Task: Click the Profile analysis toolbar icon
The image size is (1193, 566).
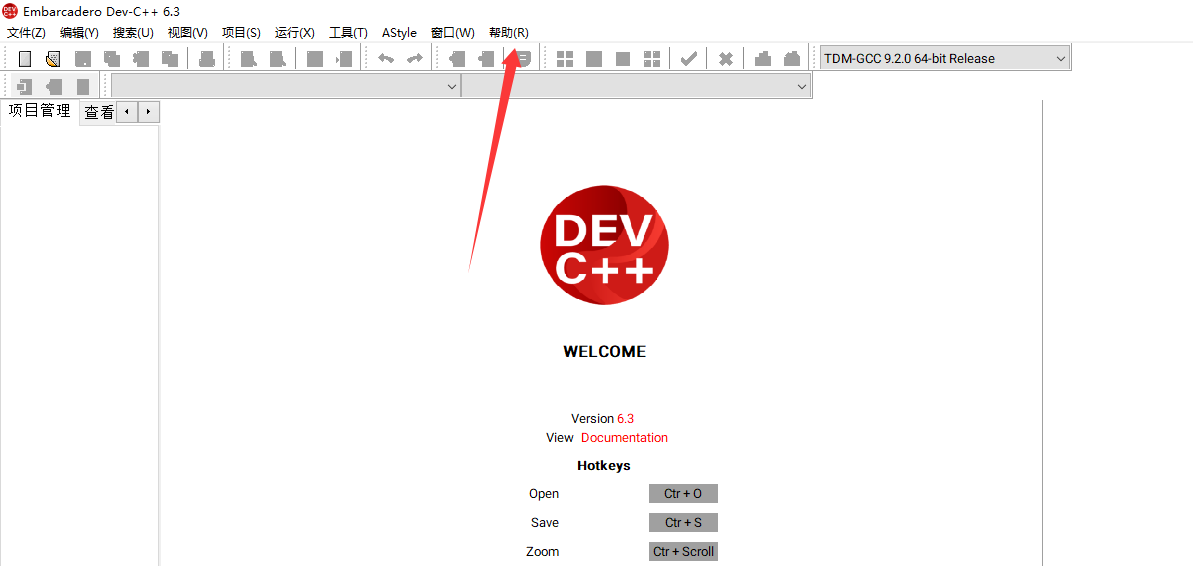Action: 763,59
